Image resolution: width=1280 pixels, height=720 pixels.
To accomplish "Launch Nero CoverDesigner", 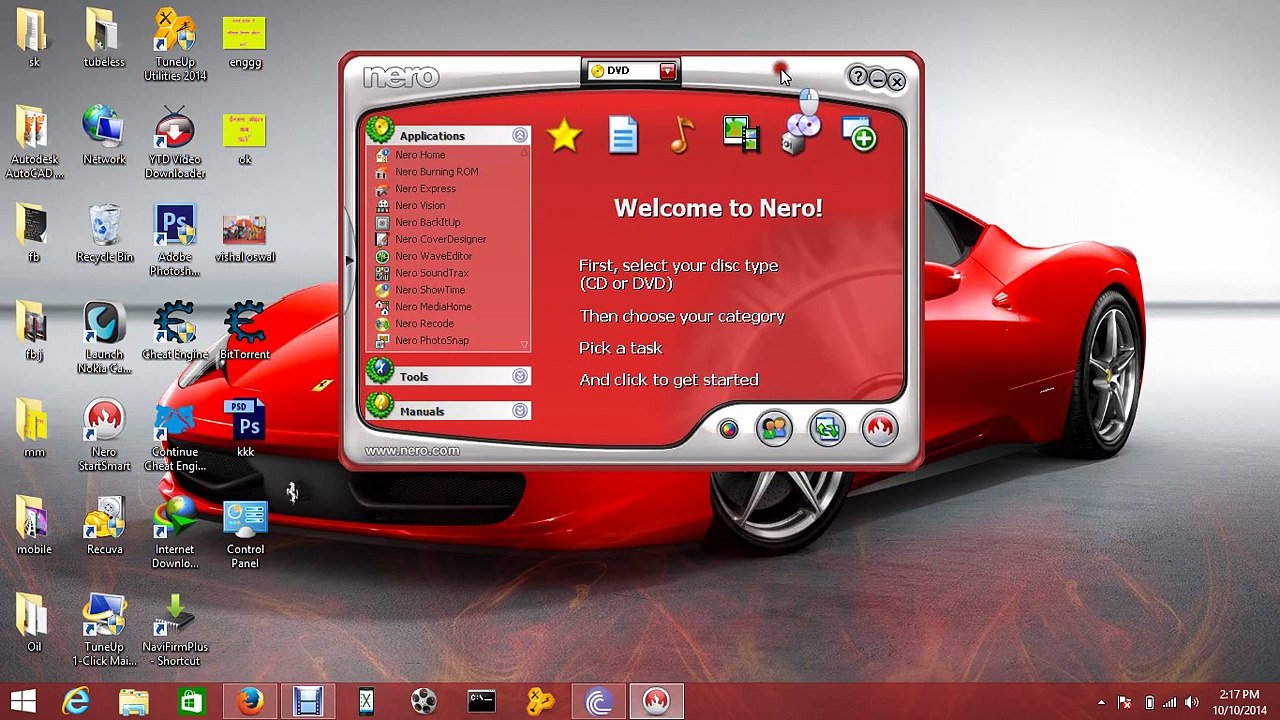I will [x=440, y=240].
